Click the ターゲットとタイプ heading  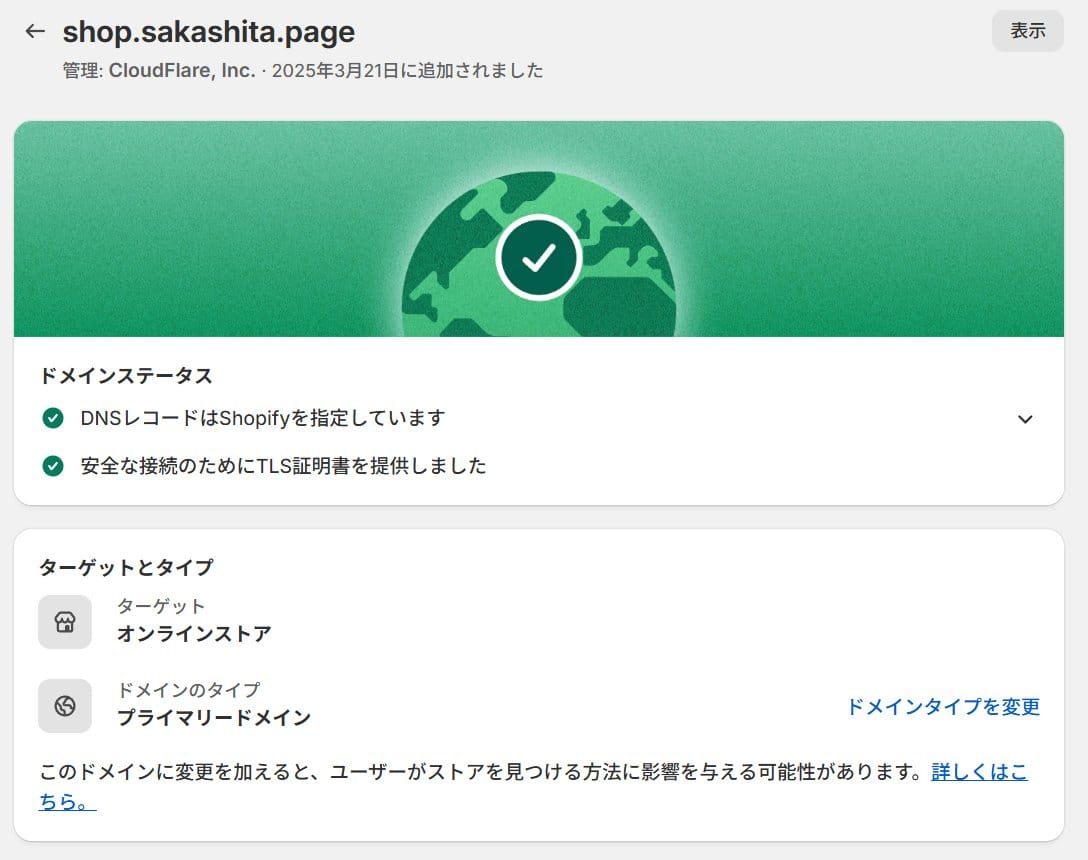(x=126, y=567)
